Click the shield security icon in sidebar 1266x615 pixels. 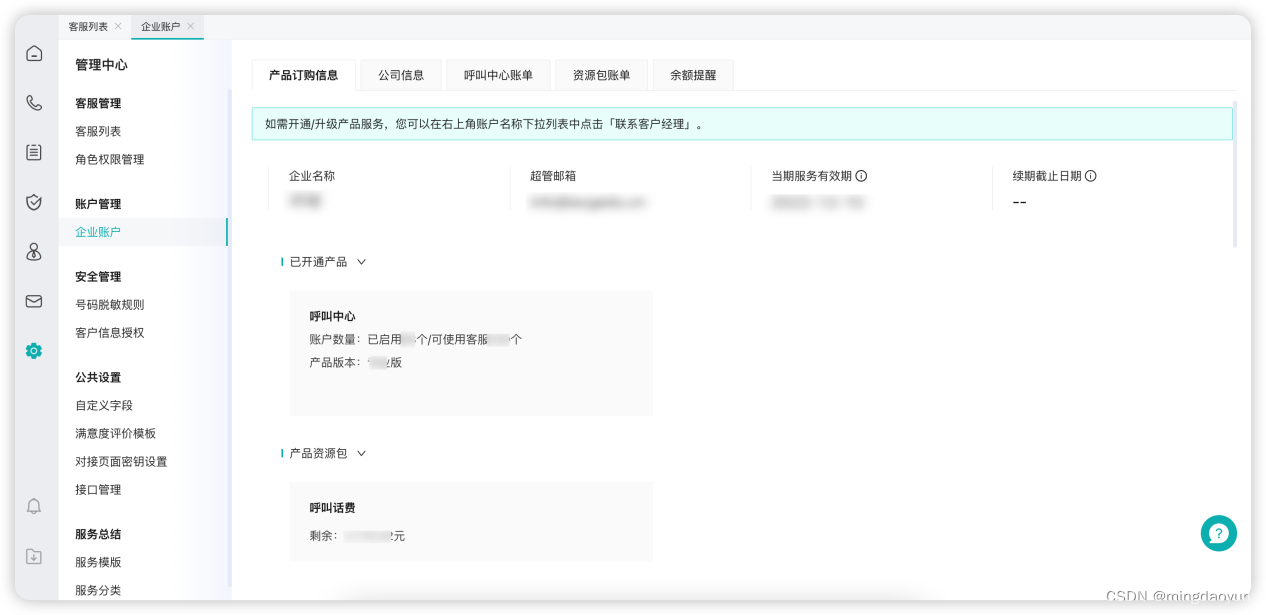pyautogui.click(x=34, y=202)
